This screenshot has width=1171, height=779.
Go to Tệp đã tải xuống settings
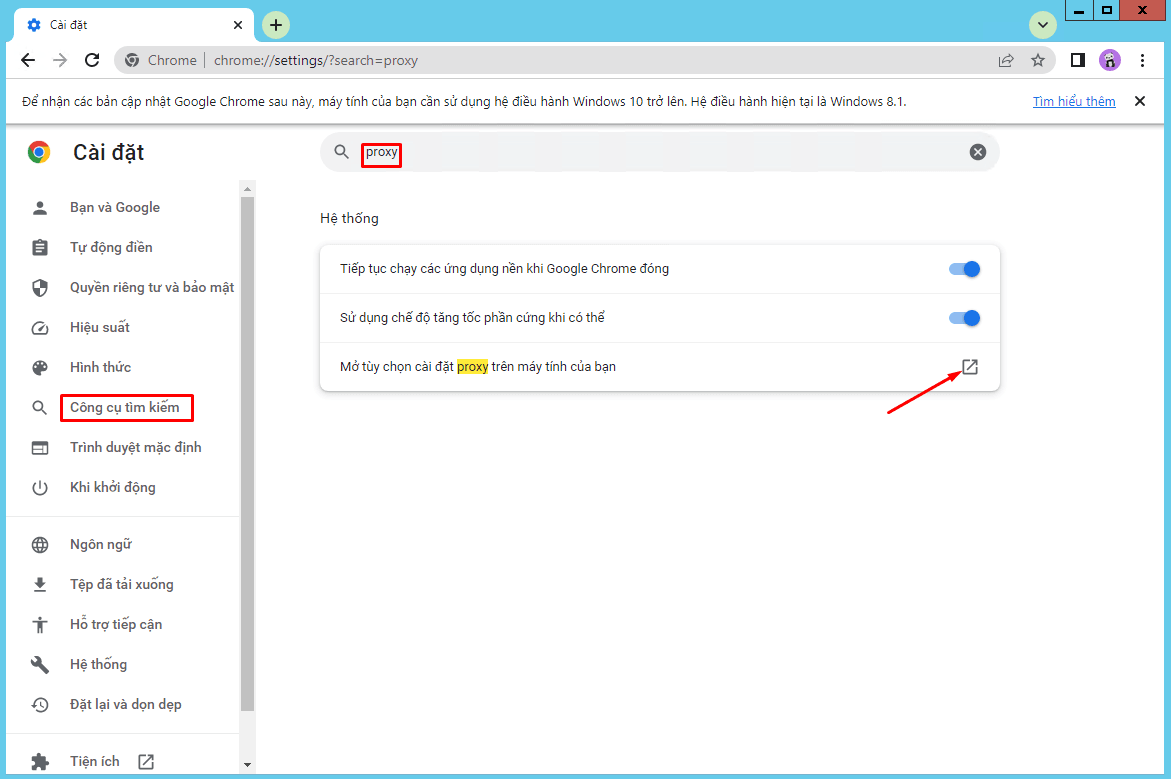[122, 585]
